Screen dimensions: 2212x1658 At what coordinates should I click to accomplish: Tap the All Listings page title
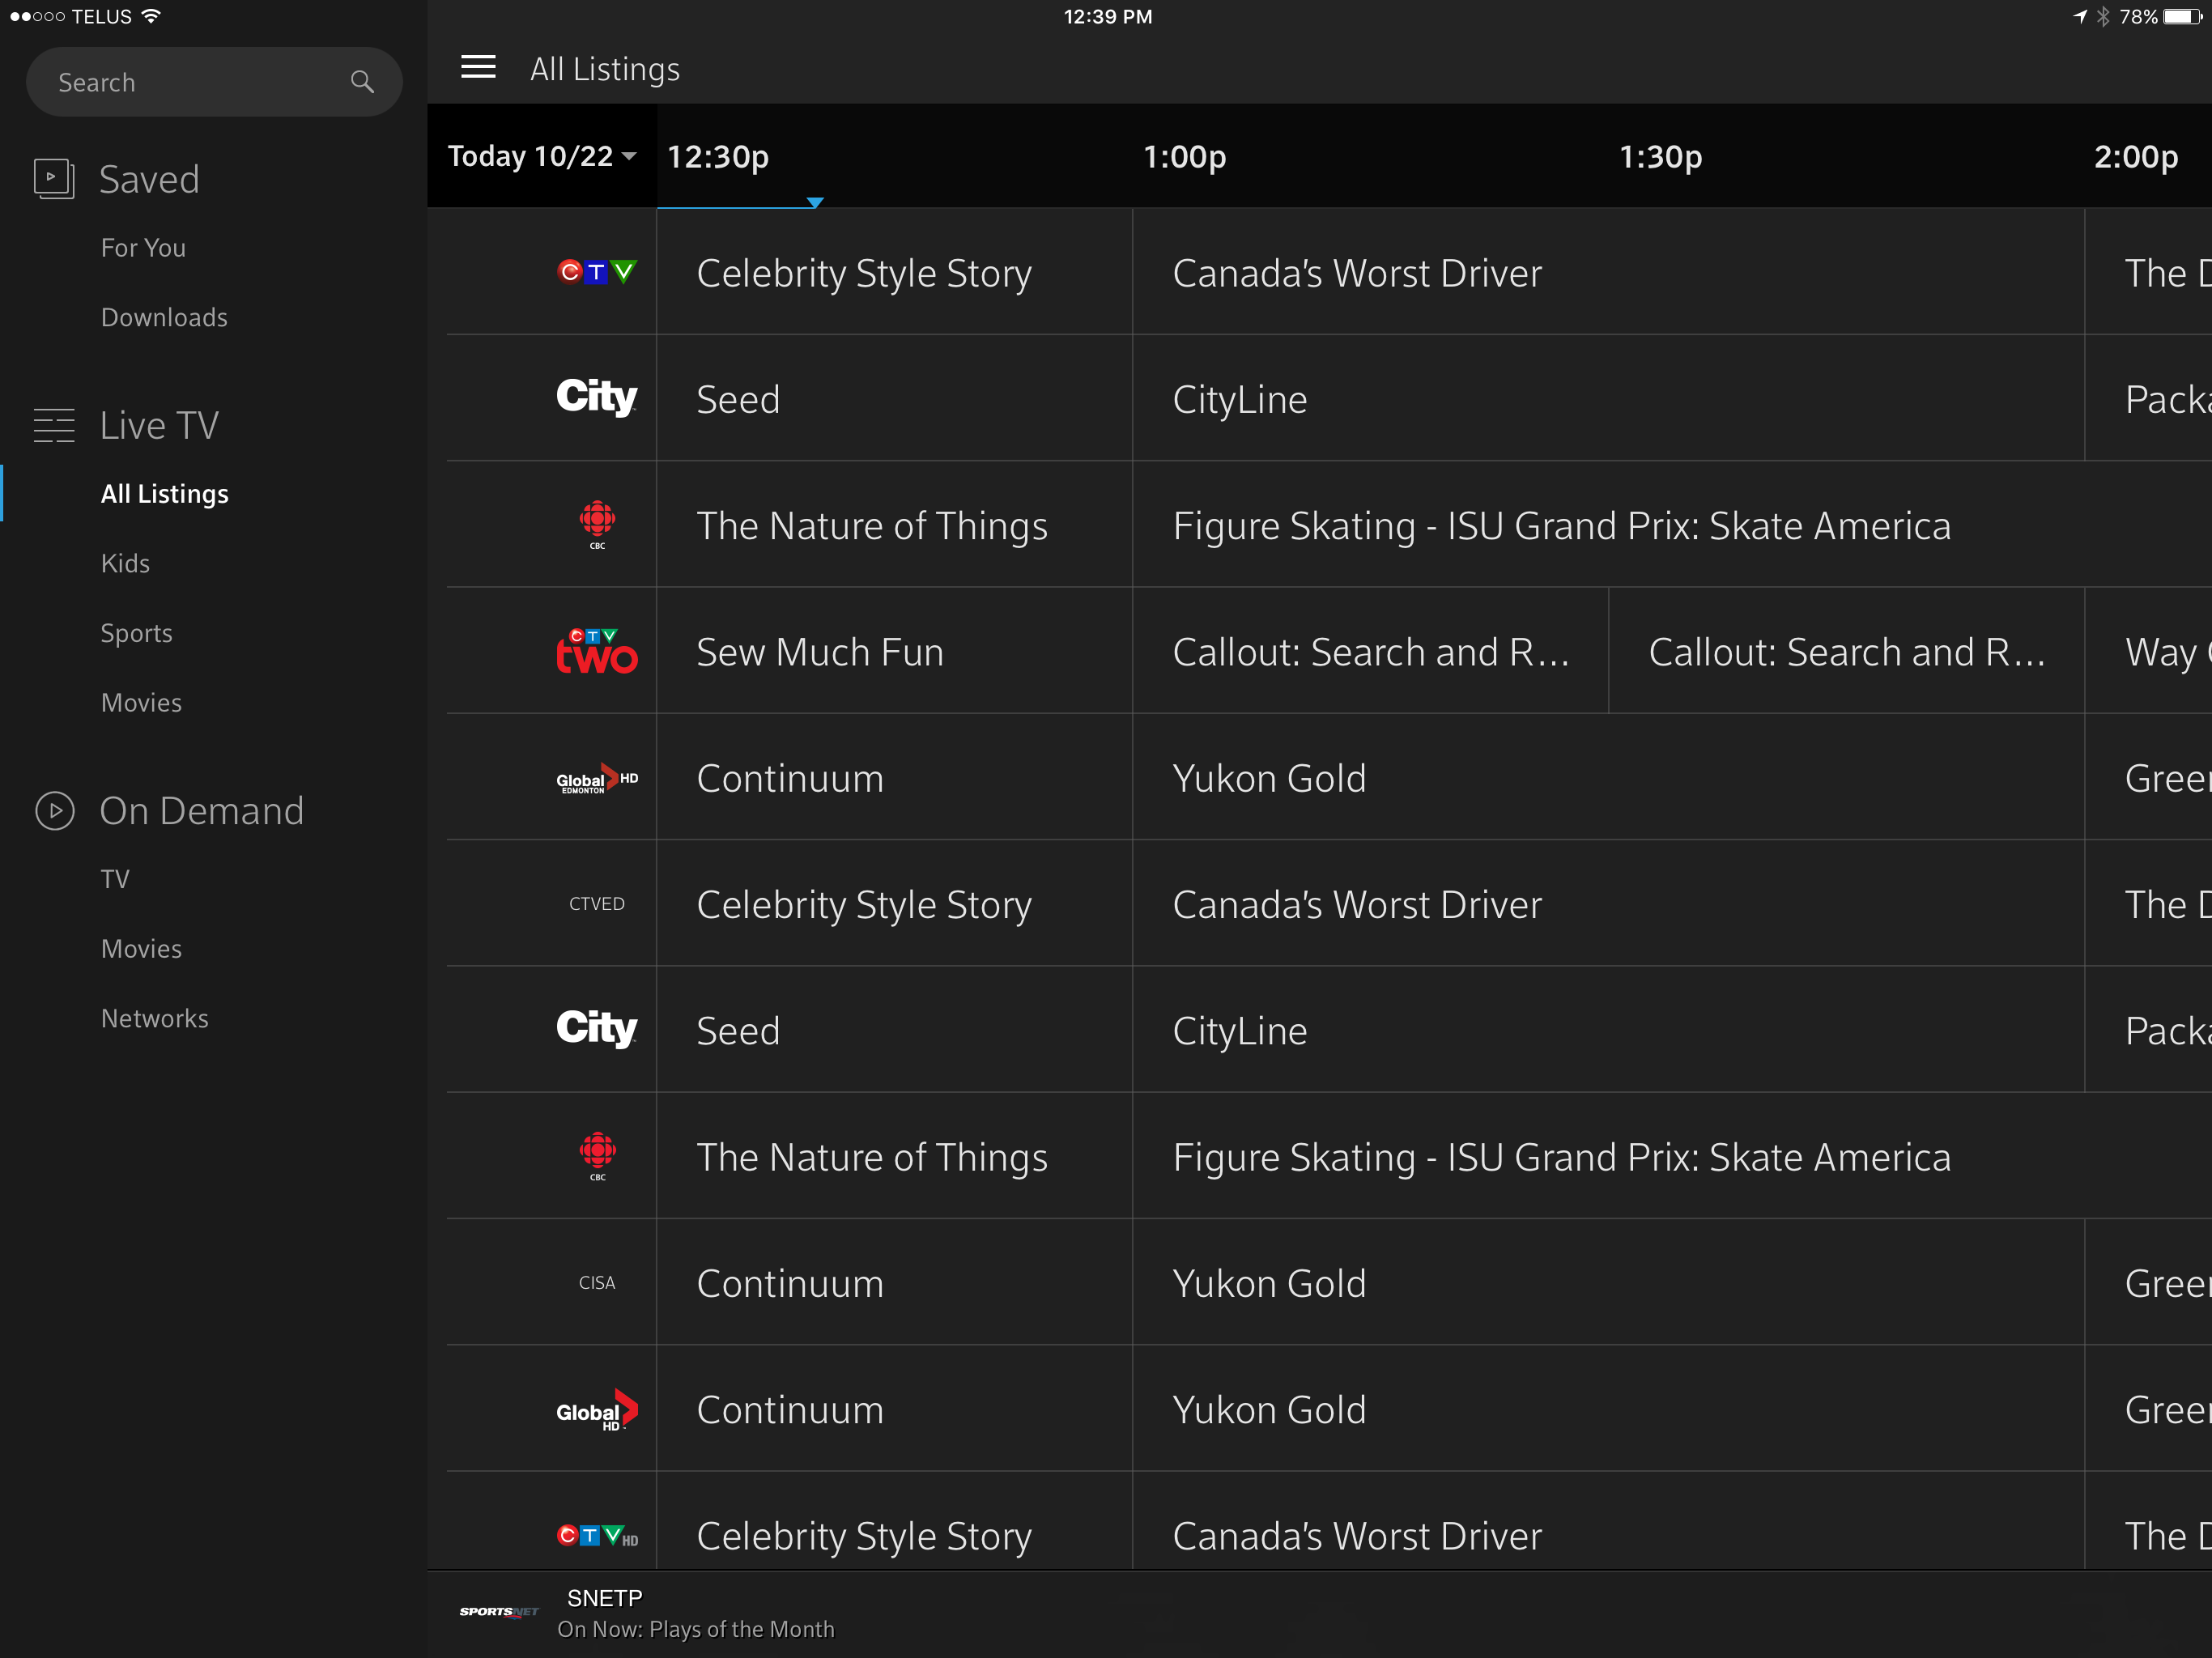[x=604, y=68]
